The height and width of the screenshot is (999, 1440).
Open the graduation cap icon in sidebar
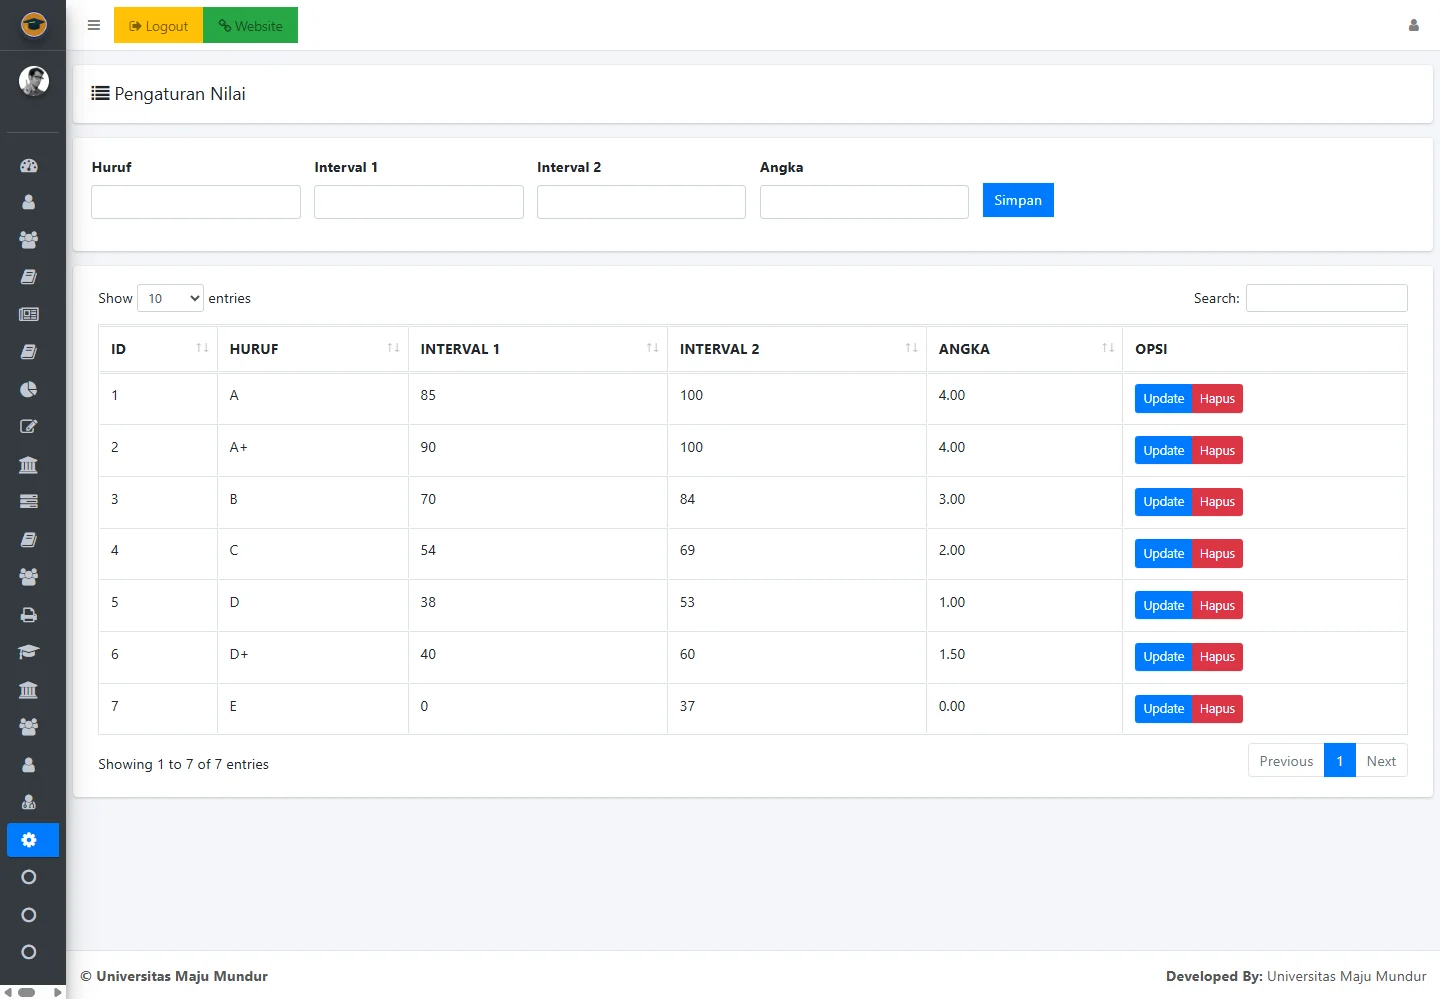[29, 652]
